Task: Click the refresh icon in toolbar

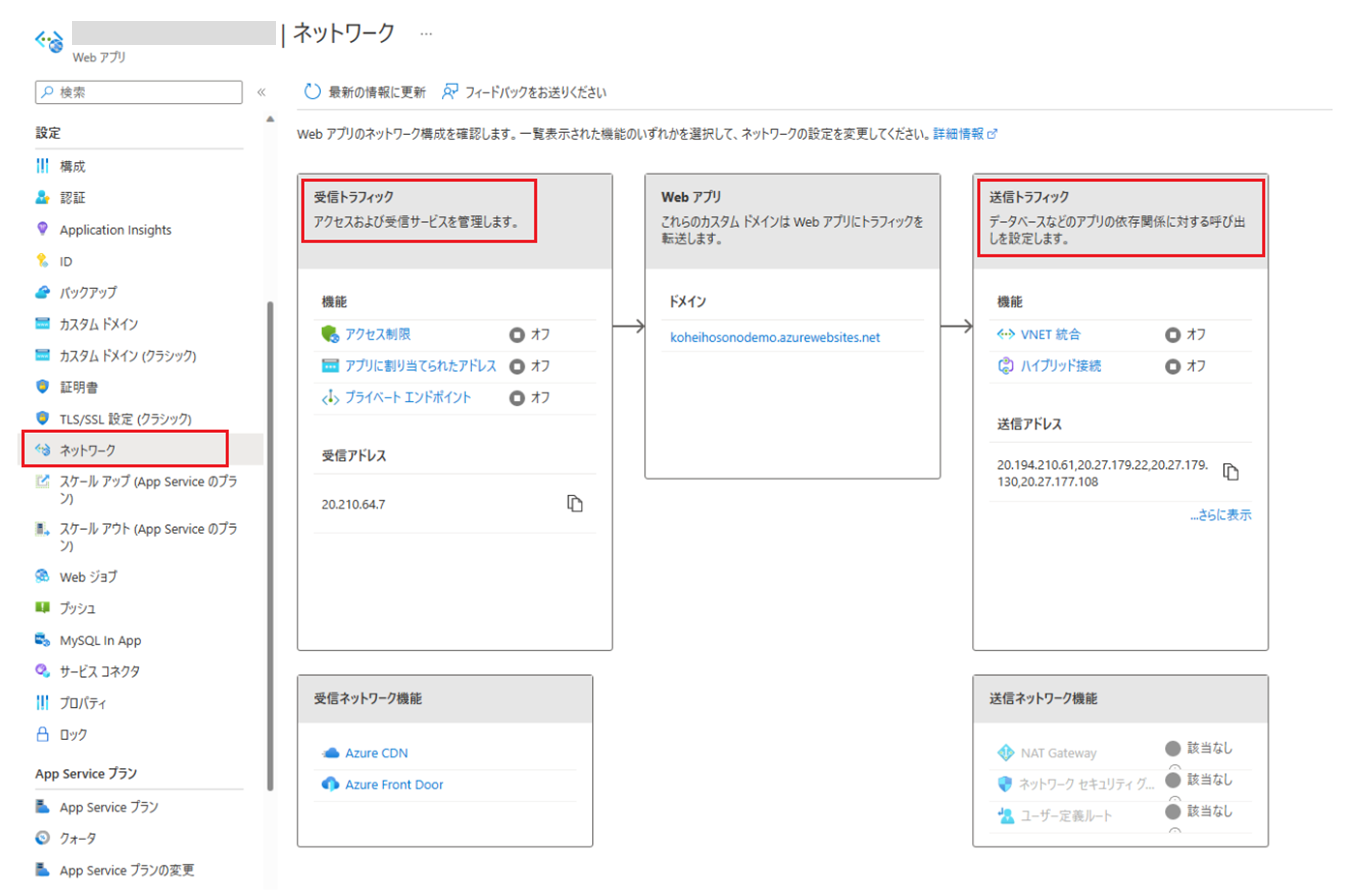Action: [x=312, y=92]
